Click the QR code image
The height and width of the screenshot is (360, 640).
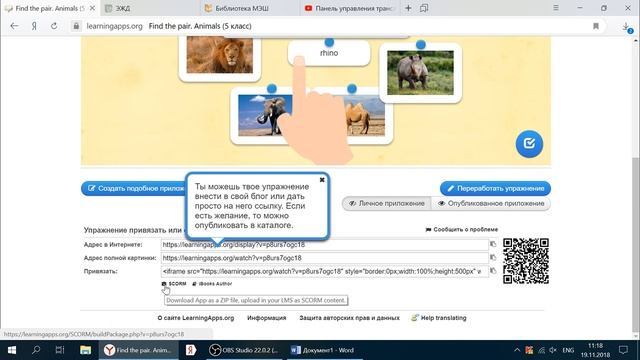526,261
